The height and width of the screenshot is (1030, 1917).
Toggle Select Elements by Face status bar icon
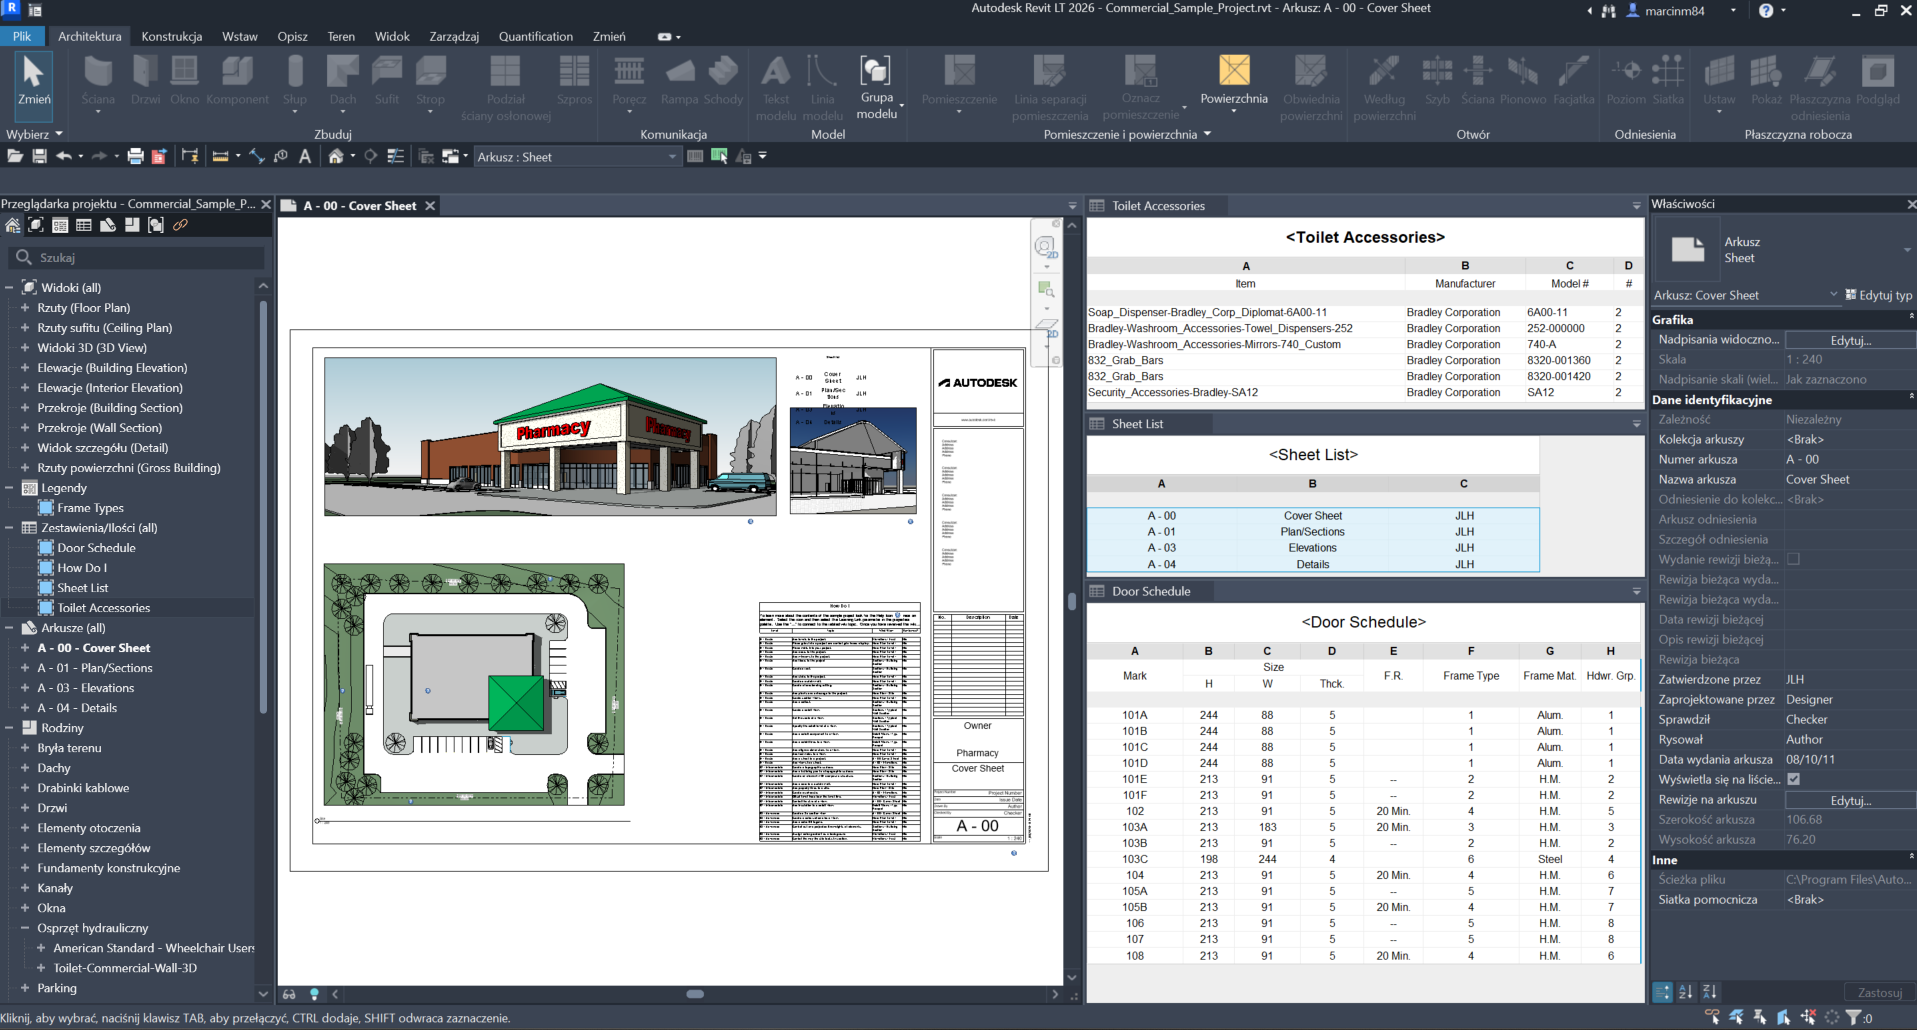(1784, 1017)
